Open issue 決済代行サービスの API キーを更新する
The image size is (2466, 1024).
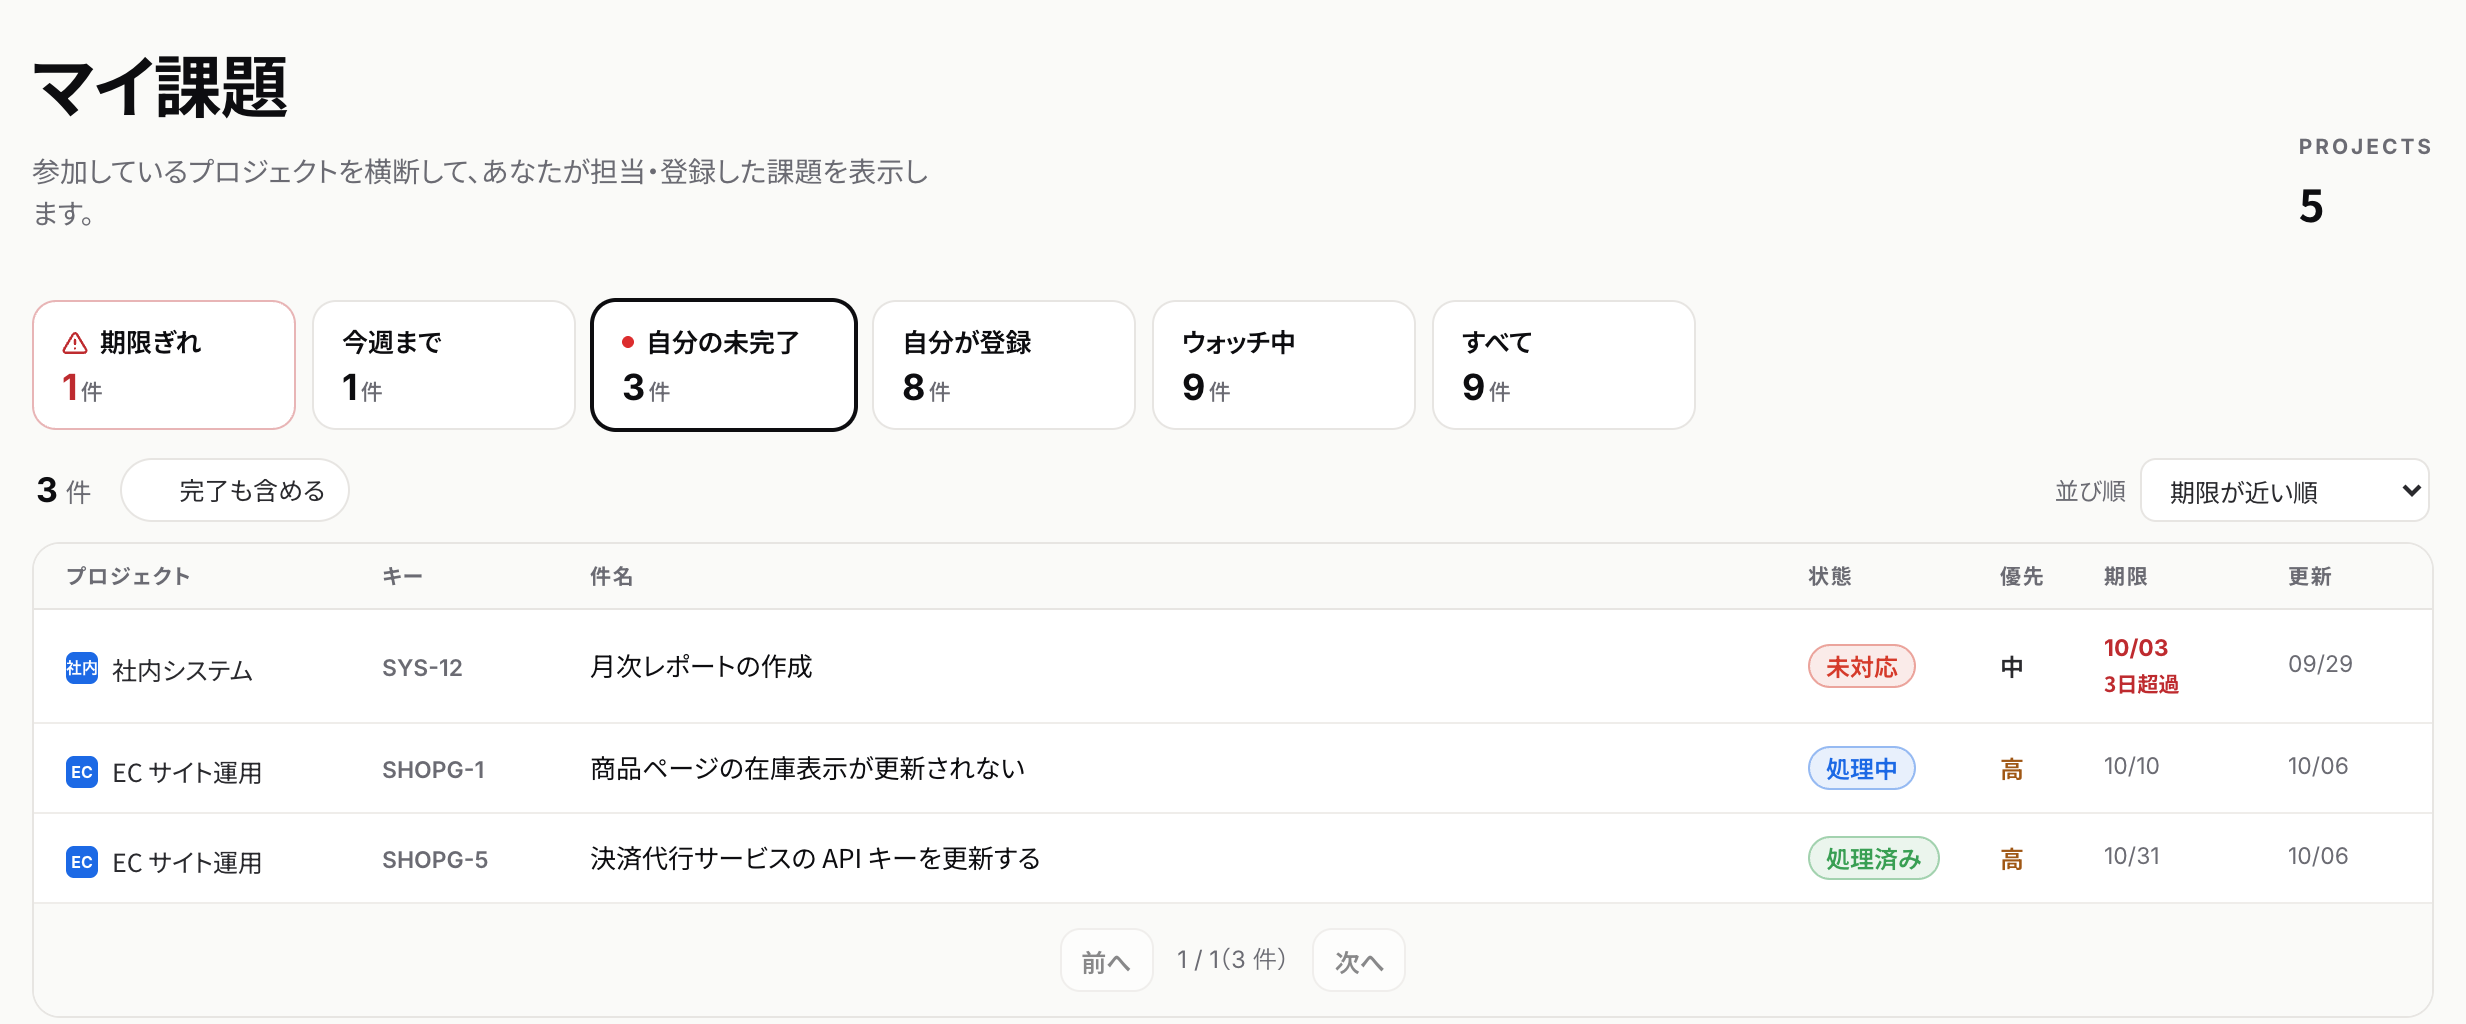point(815,858)
